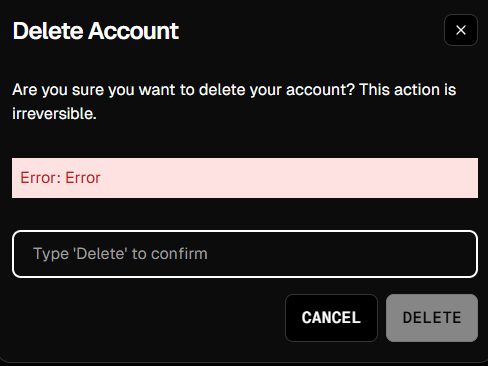Select the confirmation text input box
Viewport: 488px width, 366px height.
tap(245, 254)
